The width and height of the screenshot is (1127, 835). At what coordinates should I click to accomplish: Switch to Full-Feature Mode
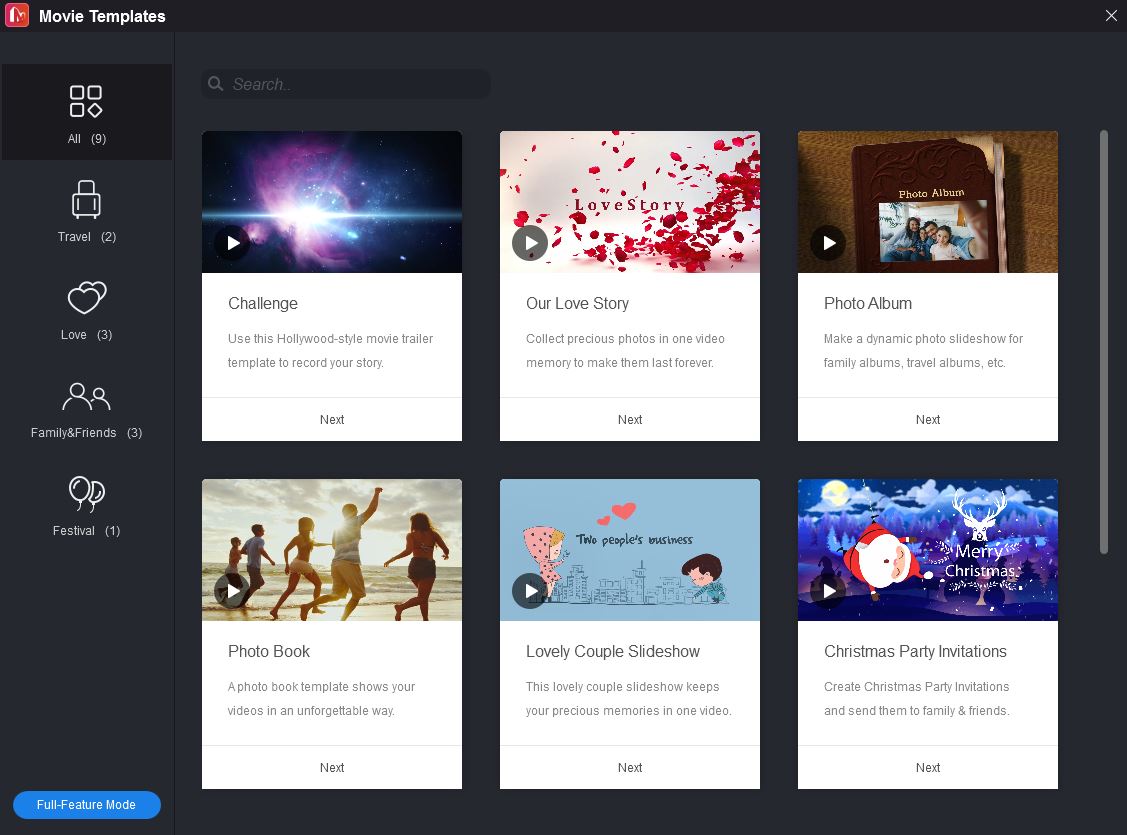86,804
